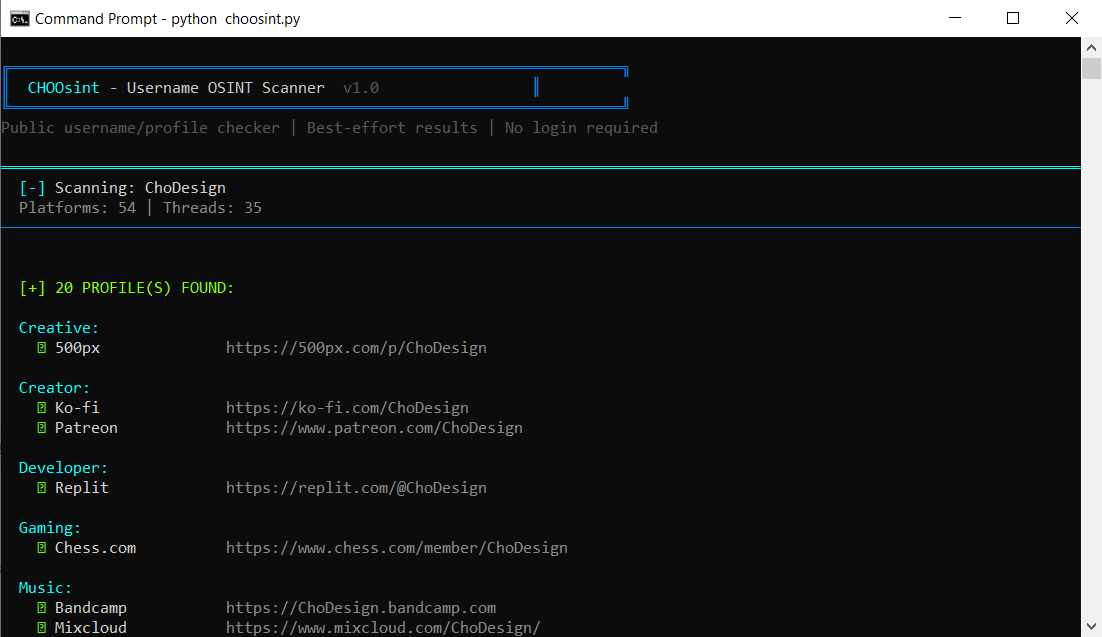Click the glyph icon beside Patreon
The image size is (1102, 637).
pyautogui.click(x=41, y=427)
